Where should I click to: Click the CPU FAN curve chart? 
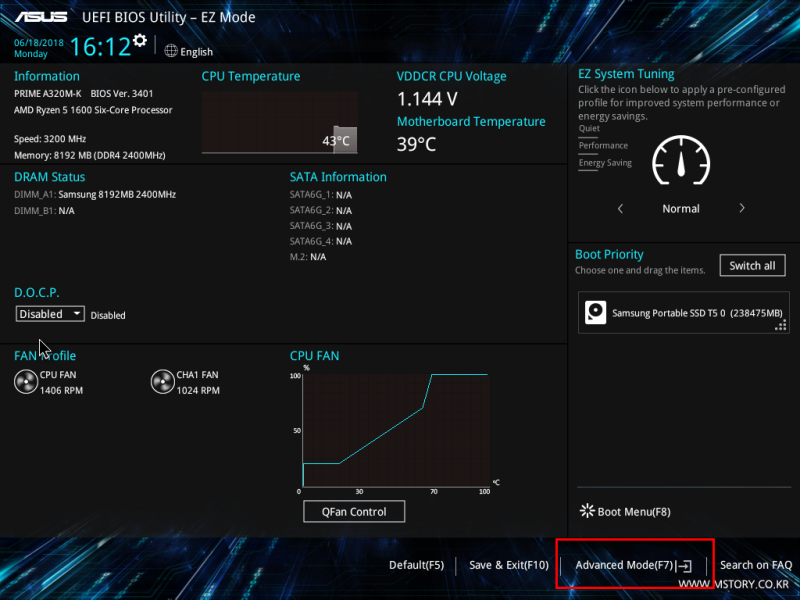tap(396, 431)
